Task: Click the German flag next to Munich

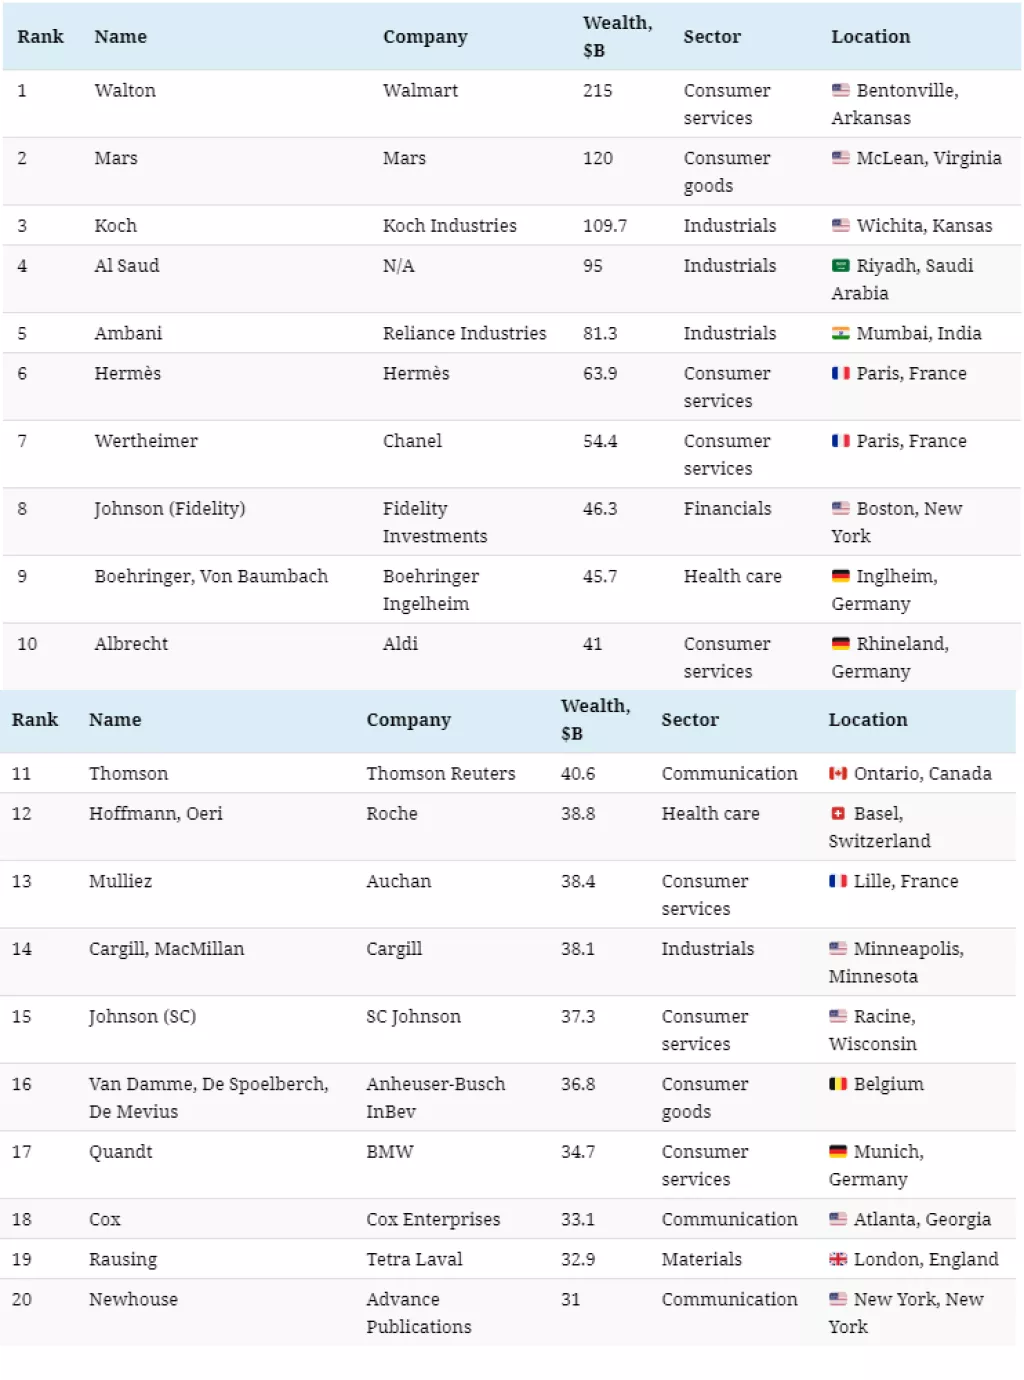Action: [837, 1152]
